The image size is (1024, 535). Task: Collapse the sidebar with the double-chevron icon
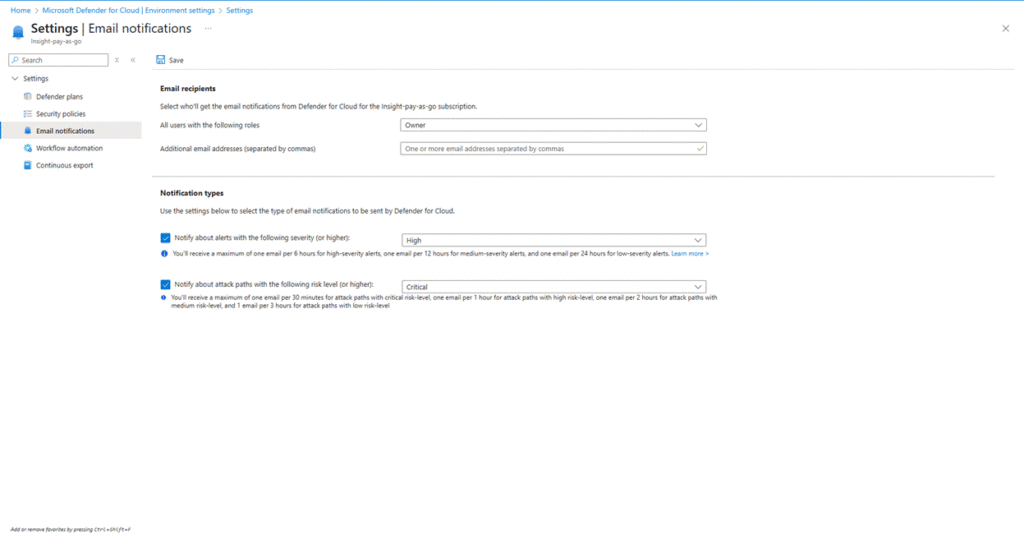[133, 60]
